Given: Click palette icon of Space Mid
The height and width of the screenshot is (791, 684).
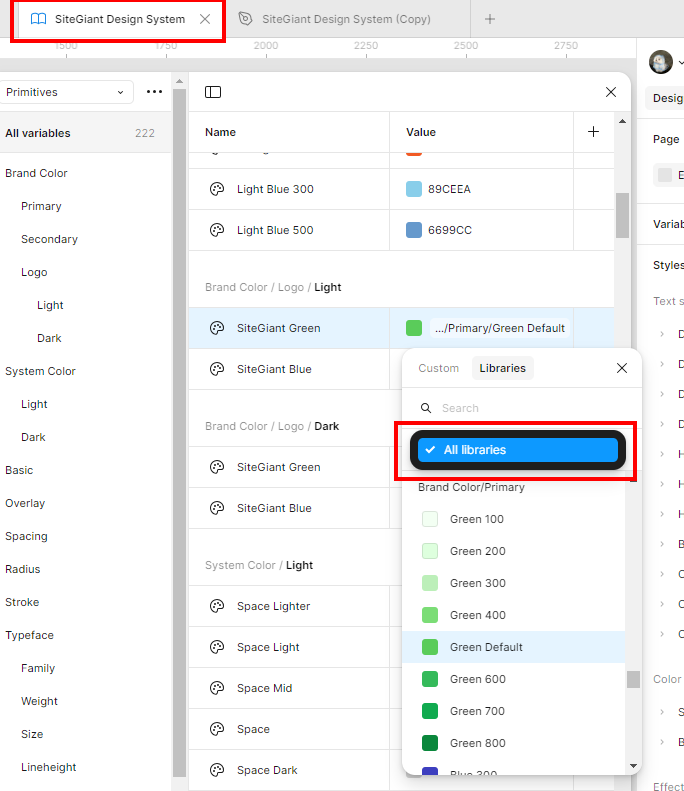Looking at the screenshot, I should 217,688.
